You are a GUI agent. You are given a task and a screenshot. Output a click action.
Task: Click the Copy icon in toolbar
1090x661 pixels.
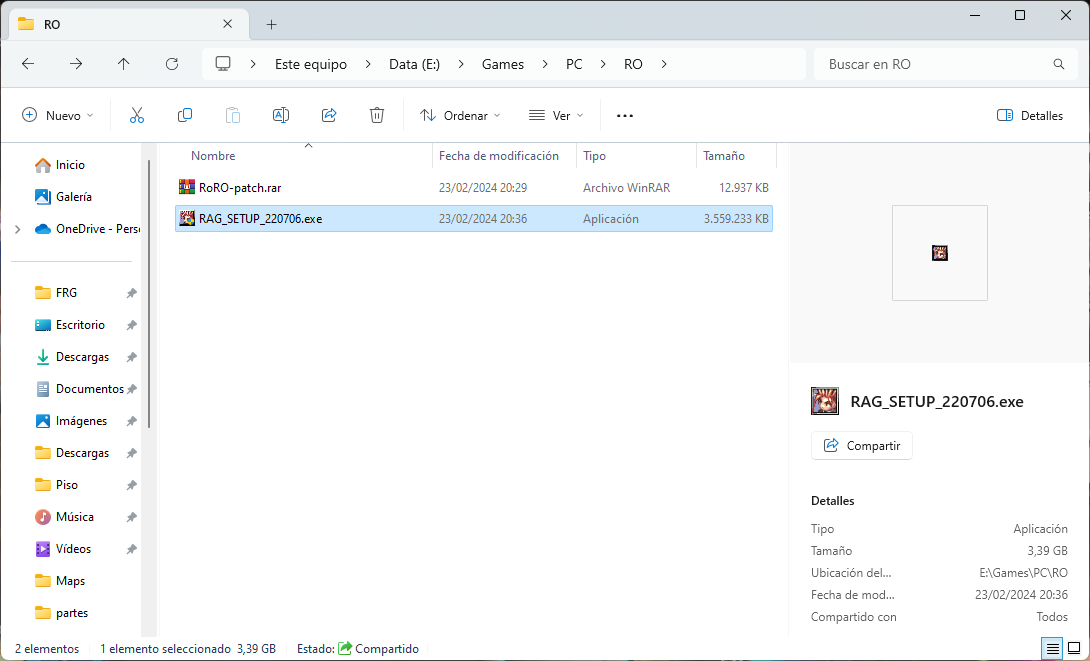[185, 115]
